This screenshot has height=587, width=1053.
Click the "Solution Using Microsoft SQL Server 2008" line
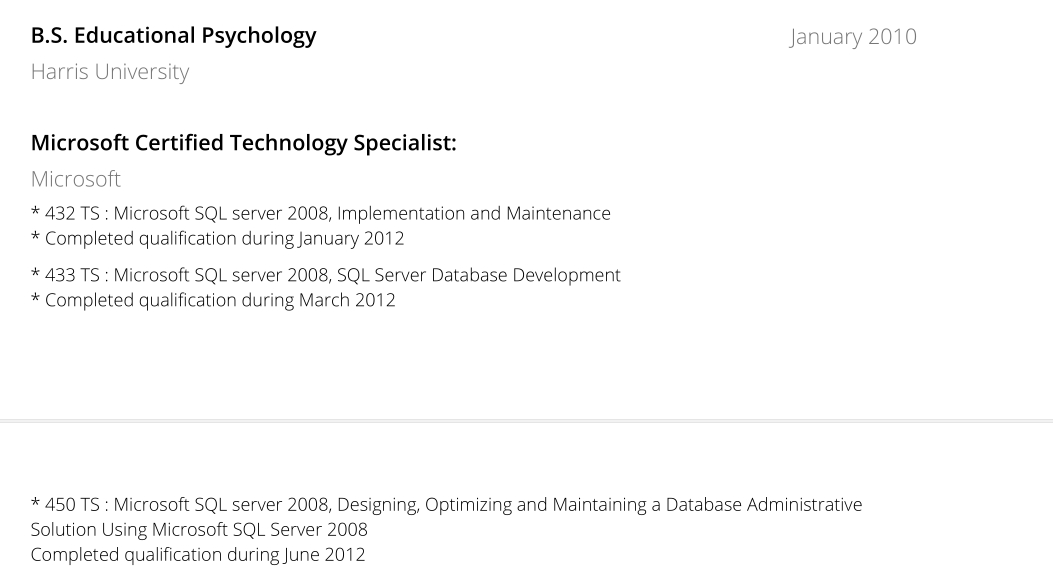[x=199, y=529]
